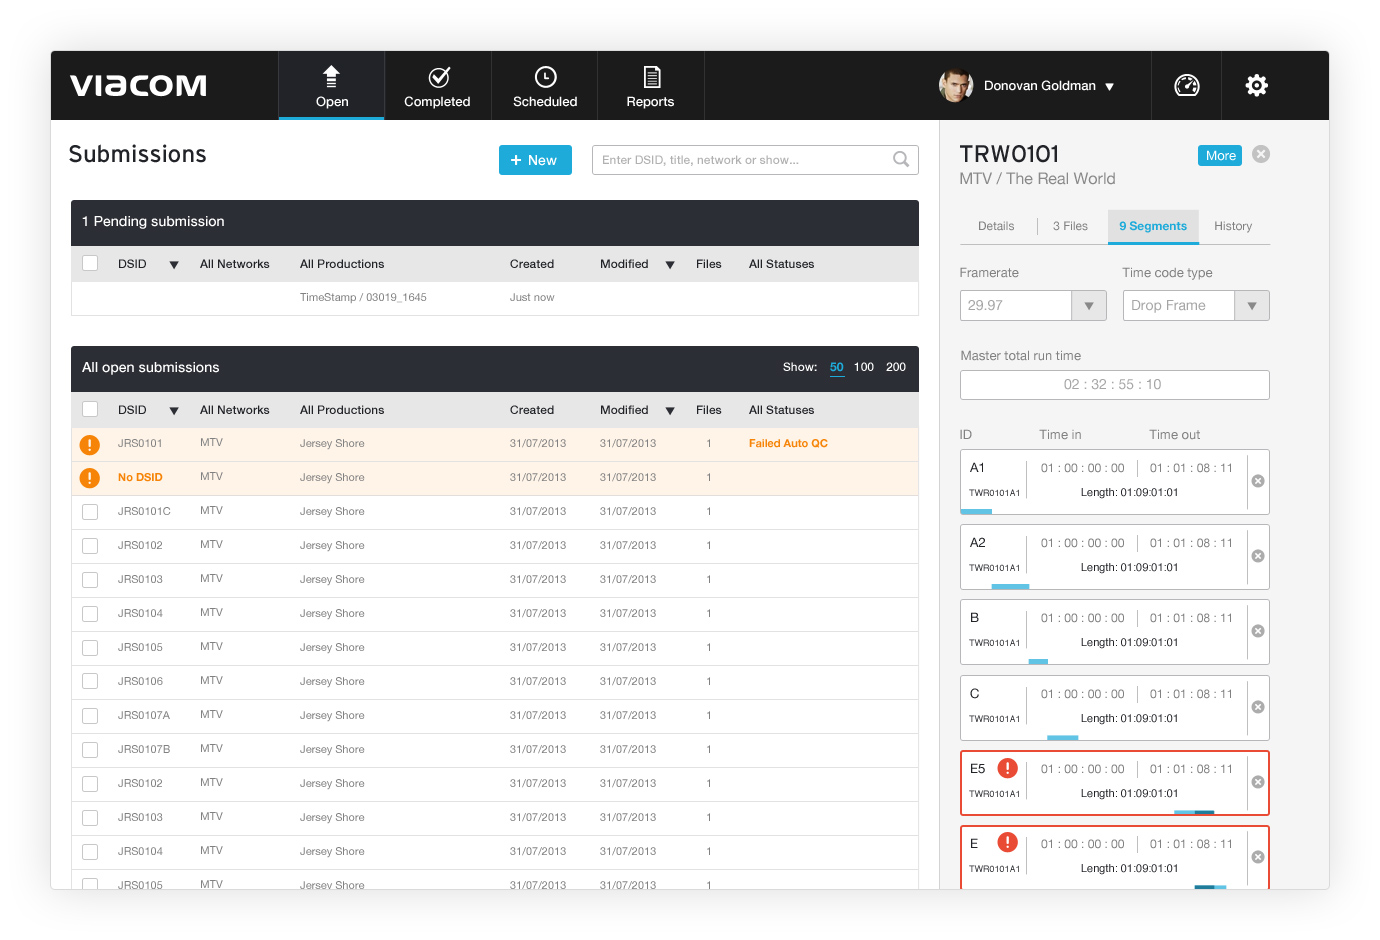
Task: Switch to the 9 Segments tab
Action: pos(1153,226)
